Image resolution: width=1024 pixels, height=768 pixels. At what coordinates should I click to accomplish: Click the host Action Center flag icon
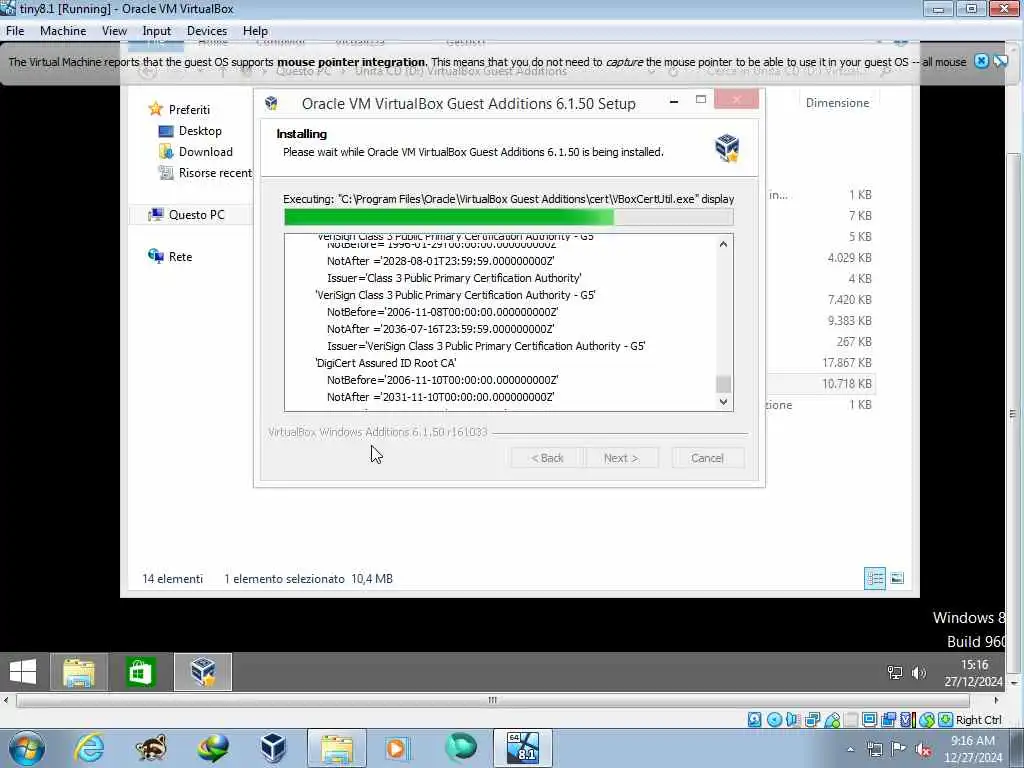click(x=899, y=749)
